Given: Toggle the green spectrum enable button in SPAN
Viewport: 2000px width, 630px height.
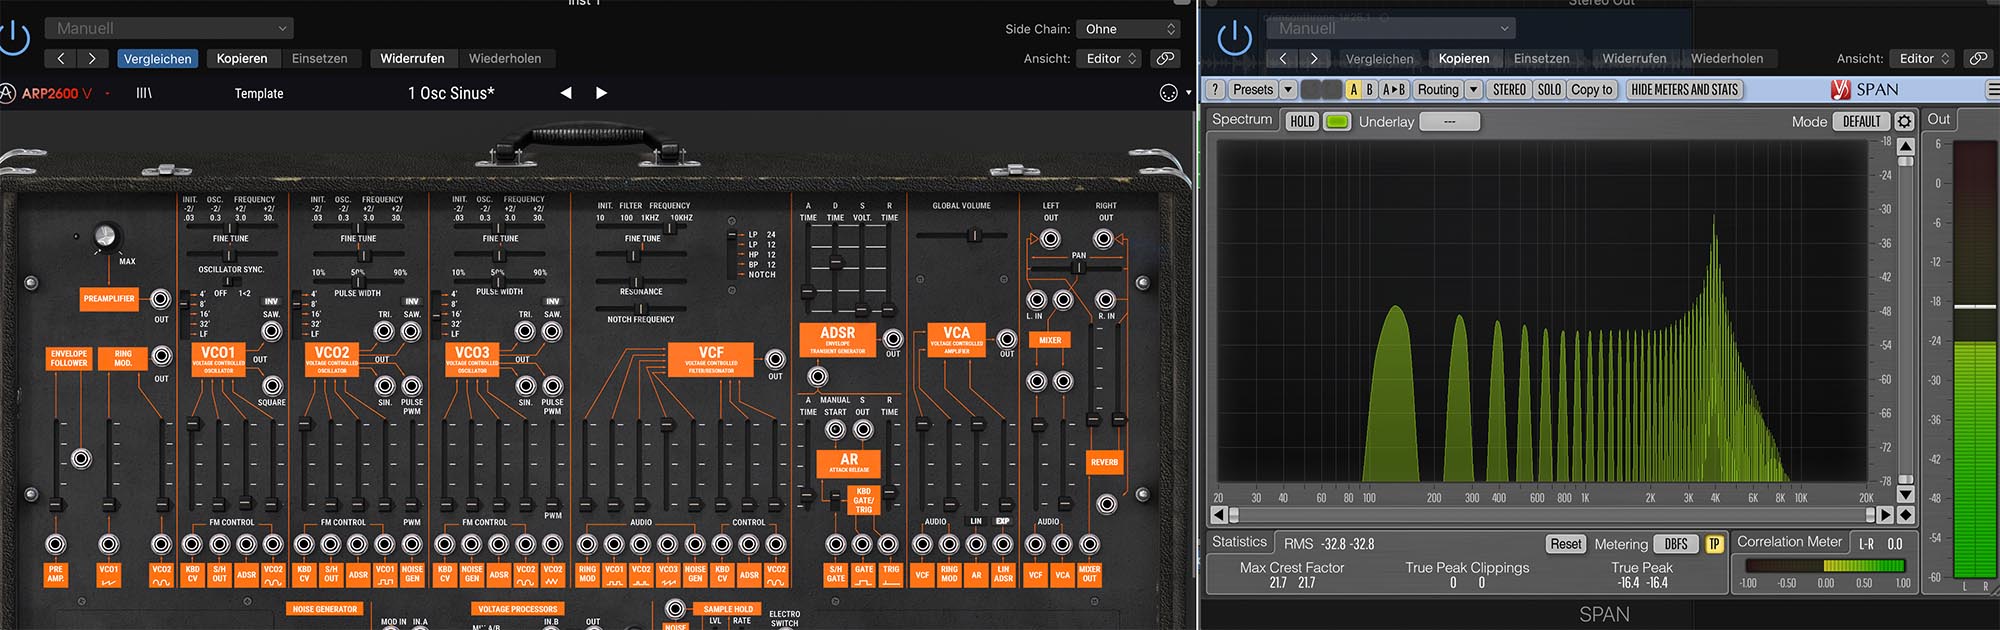Looking at the screenshot, I should coord(1337,122).
